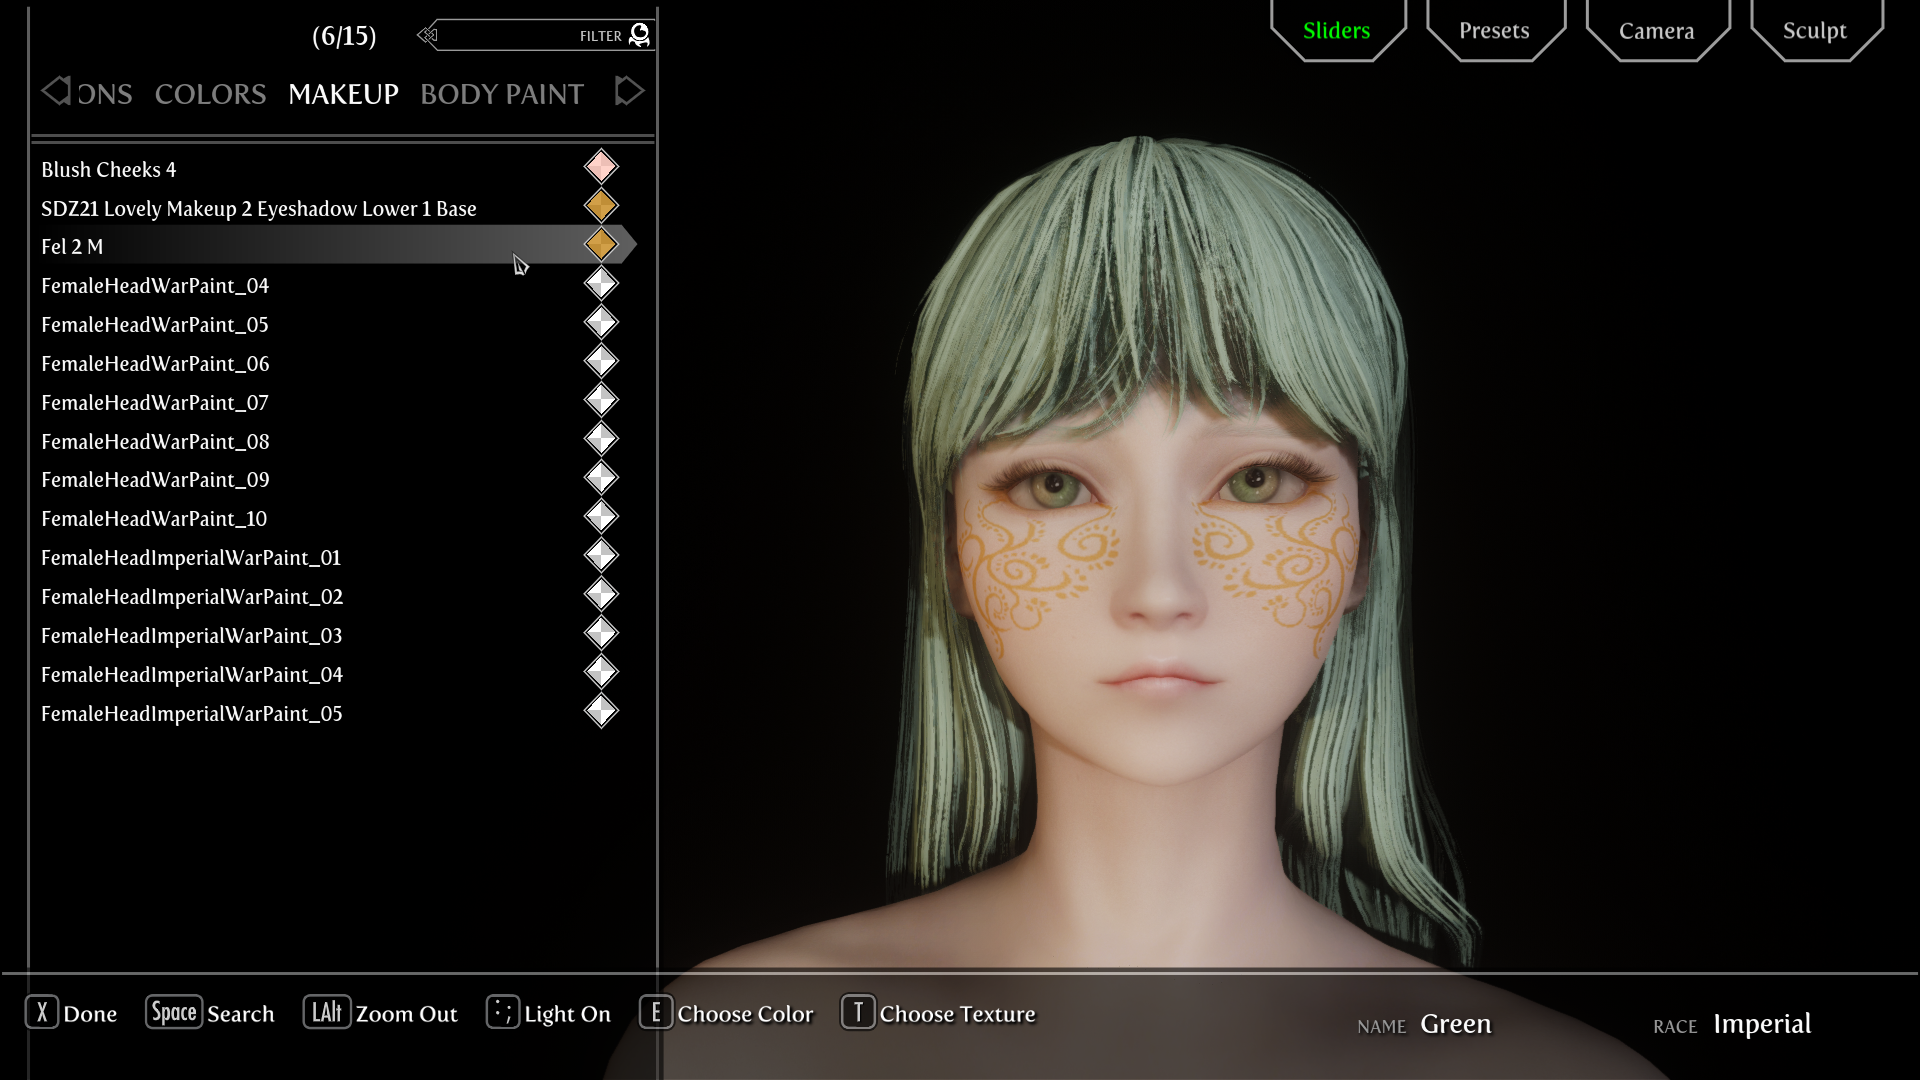This screenshot has height=1080, width=1920.
Task: Click the filter text input field
Action: click(x=510, y=35)
